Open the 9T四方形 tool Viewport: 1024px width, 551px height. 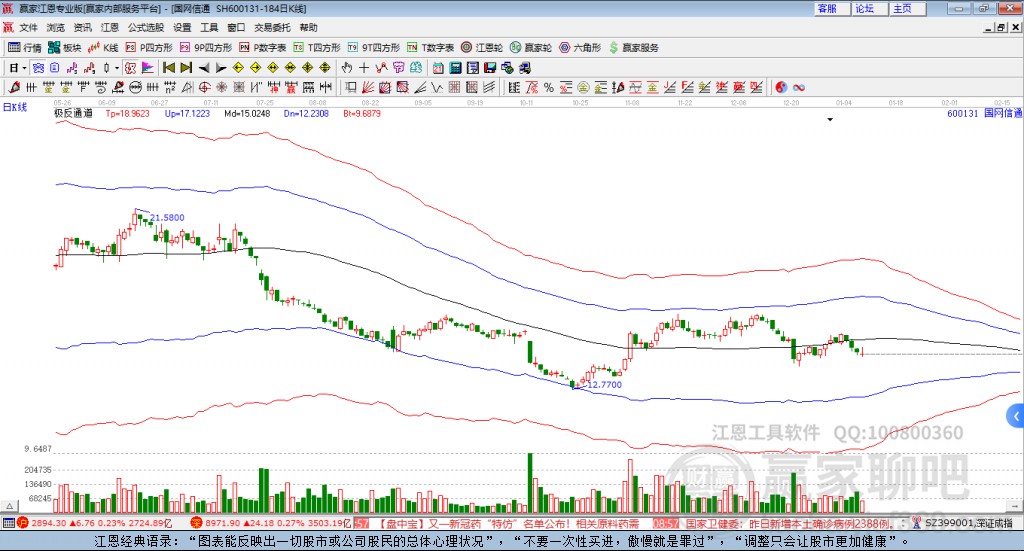tap(374, 48)
